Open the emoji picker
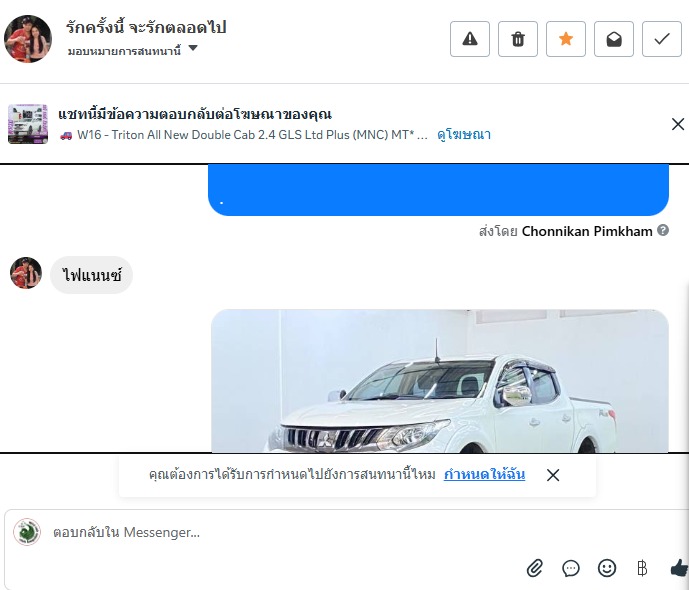The height and width of the screenshot is (590, 689). [x=607, y=568]
